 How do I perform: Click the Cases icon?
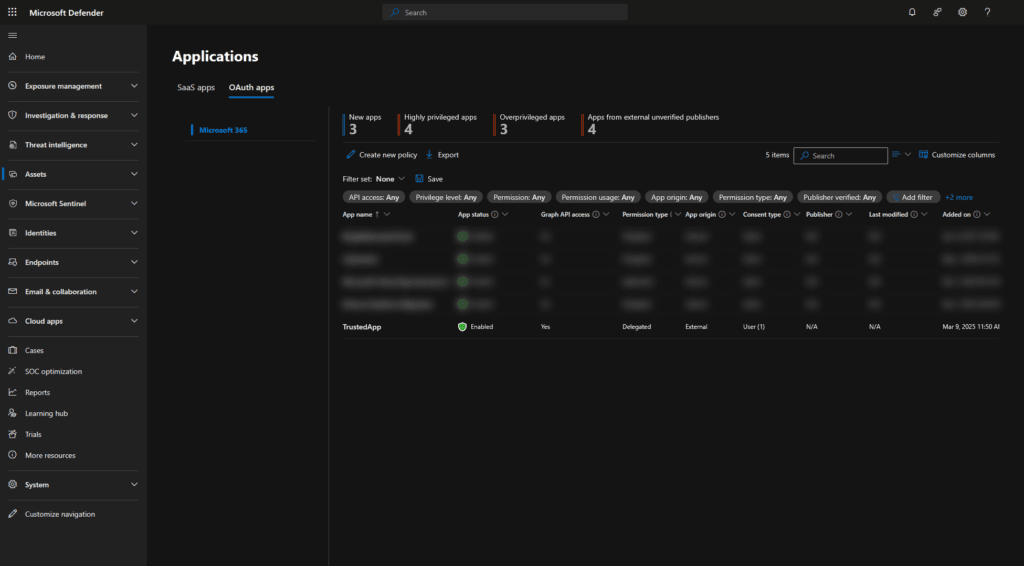pos(12,351)
